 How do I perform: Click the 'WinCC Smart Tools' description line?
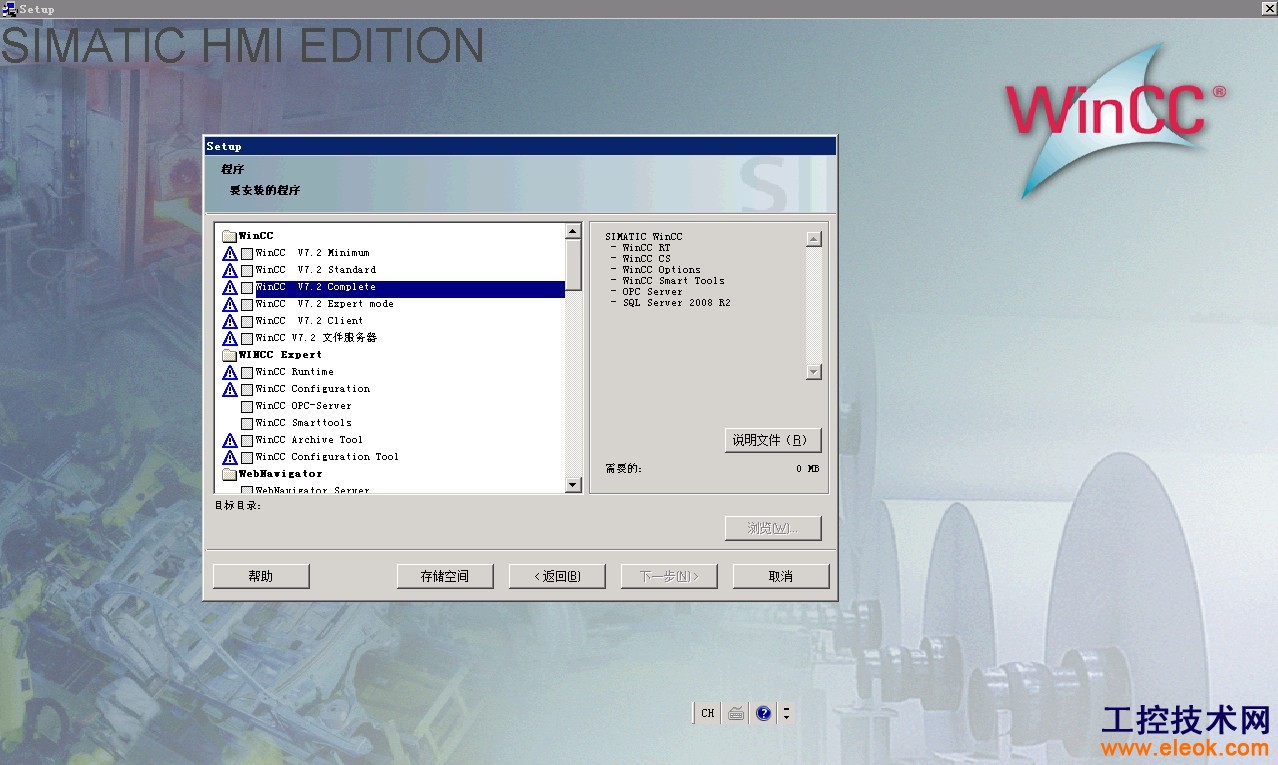tap(673, 281)
